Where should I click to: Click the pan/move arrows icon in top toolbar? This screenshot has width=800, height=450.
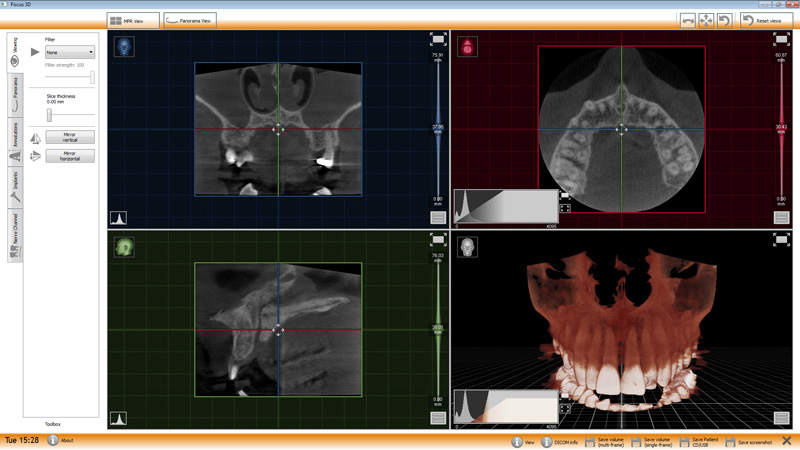coord(706,20)
